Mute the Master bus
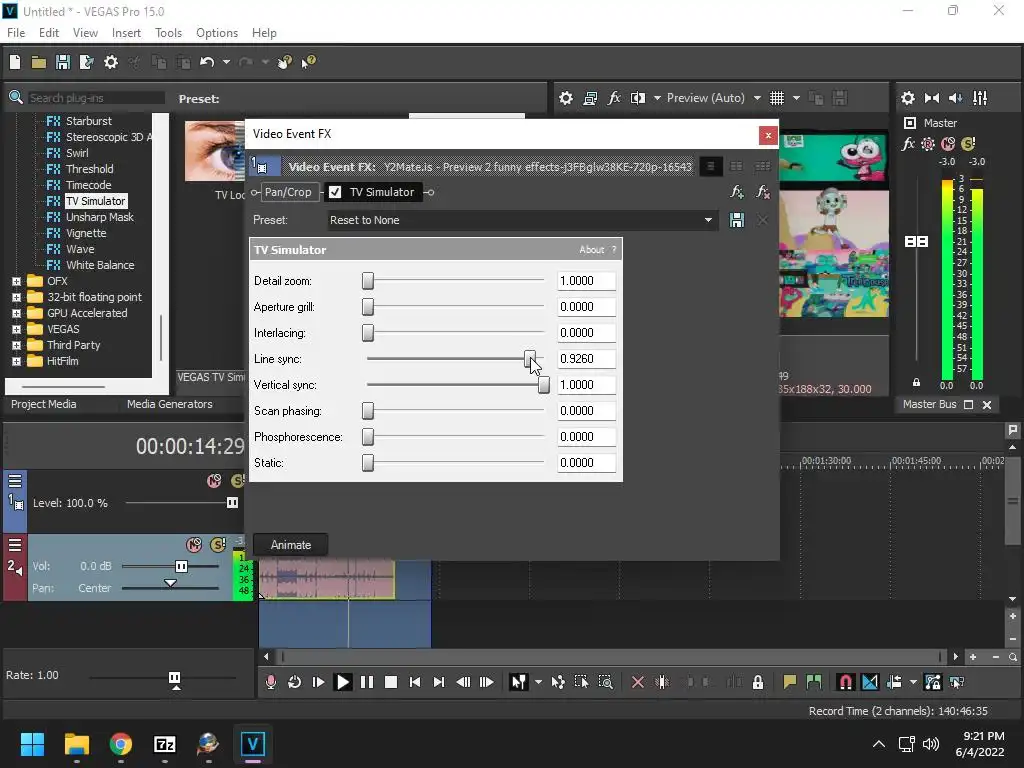Screen dimensions: 1024x768 coord(948,144)
